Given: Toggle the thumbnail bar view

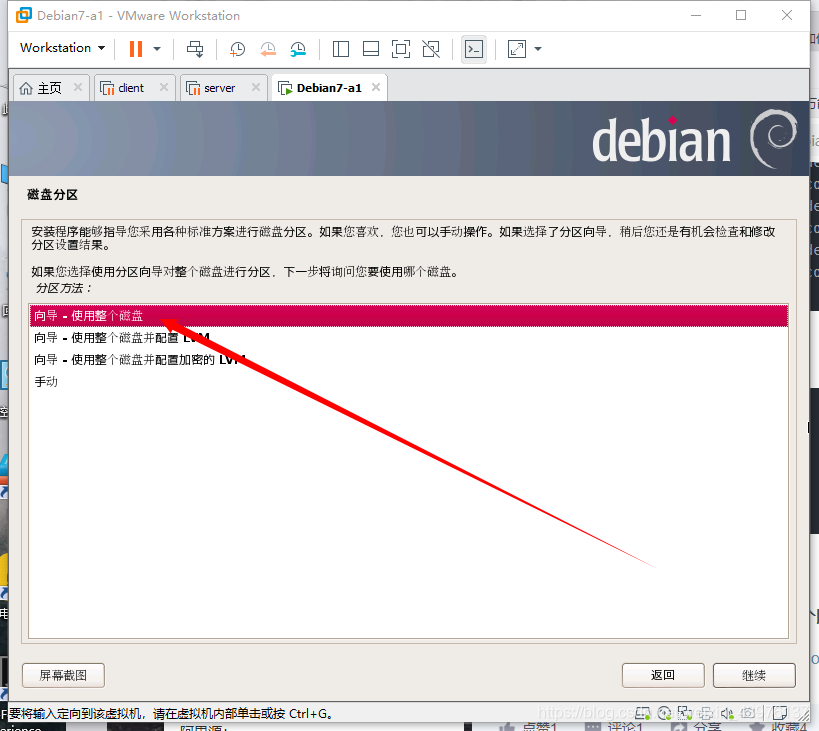Looking at the screenshot, I should [371, 49].
